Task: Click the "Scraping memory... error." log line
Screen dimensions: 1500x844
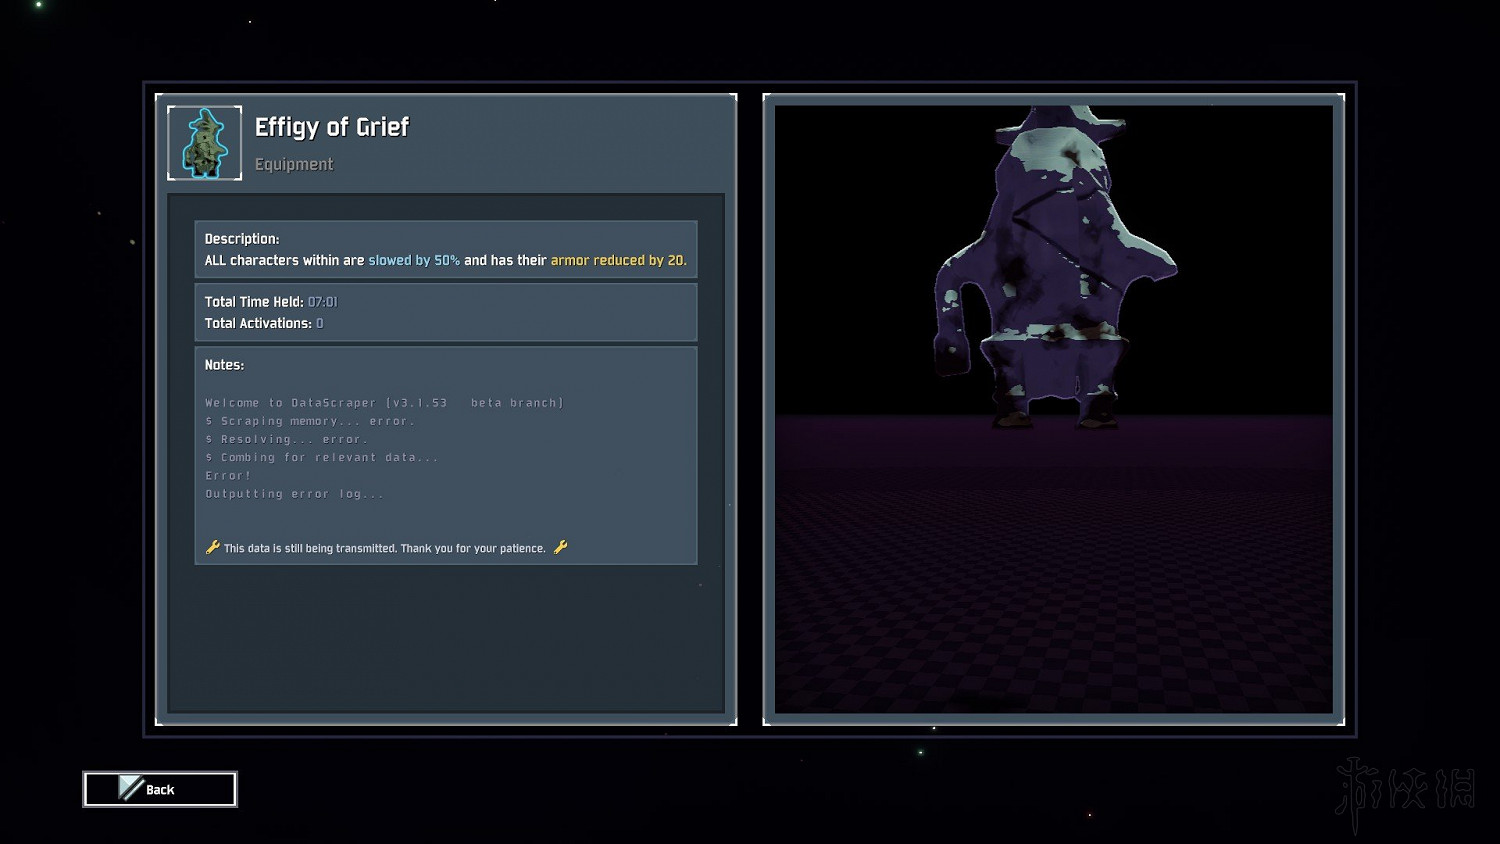Action: (x=310, y=421)
